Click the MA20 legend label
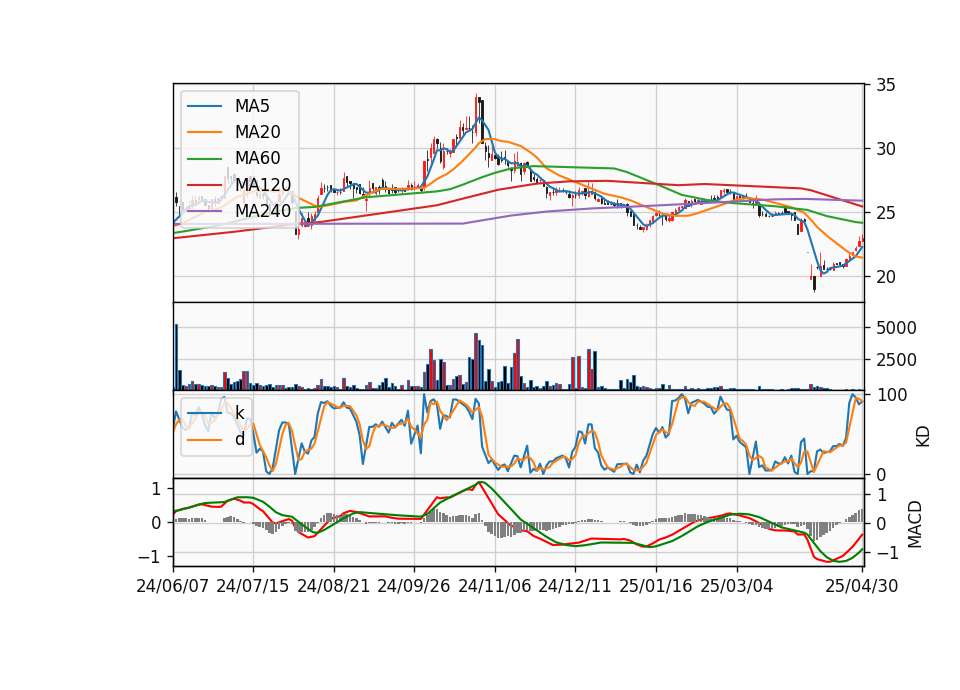This screenshot has height=690, width=960. [x=257, y=132]
